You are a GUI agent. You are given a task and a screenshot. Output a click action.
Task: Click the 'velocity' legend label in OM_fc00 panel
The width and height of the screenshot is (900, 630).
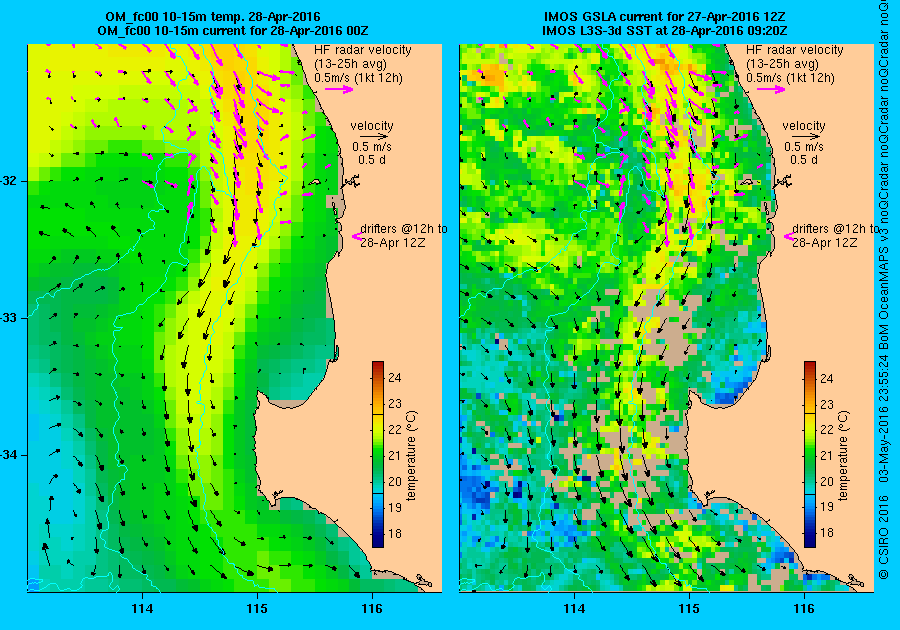[x=372, y=126]
